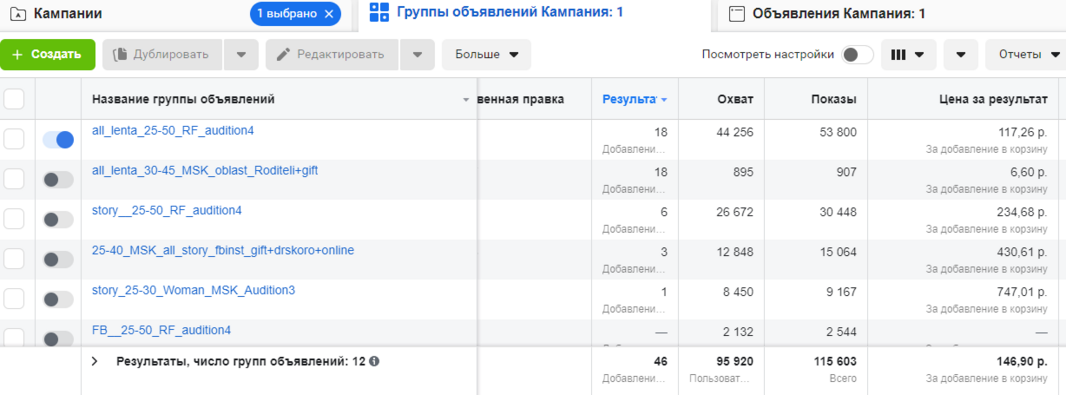This screenshot has height=395, width=1066.
Task: Click the ad groups grid icon in tab
Action: tap(379, 12)
